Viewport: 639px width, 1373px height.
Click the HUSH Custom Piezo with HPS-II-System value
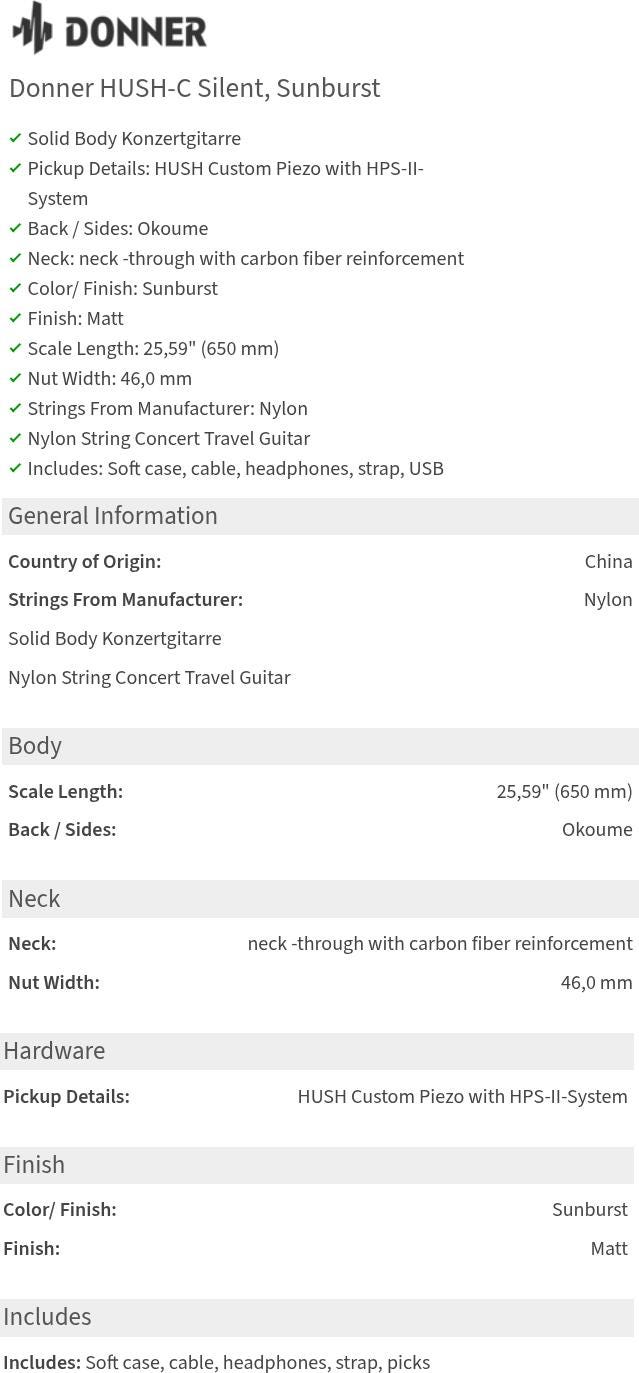tap(462, 1097)
